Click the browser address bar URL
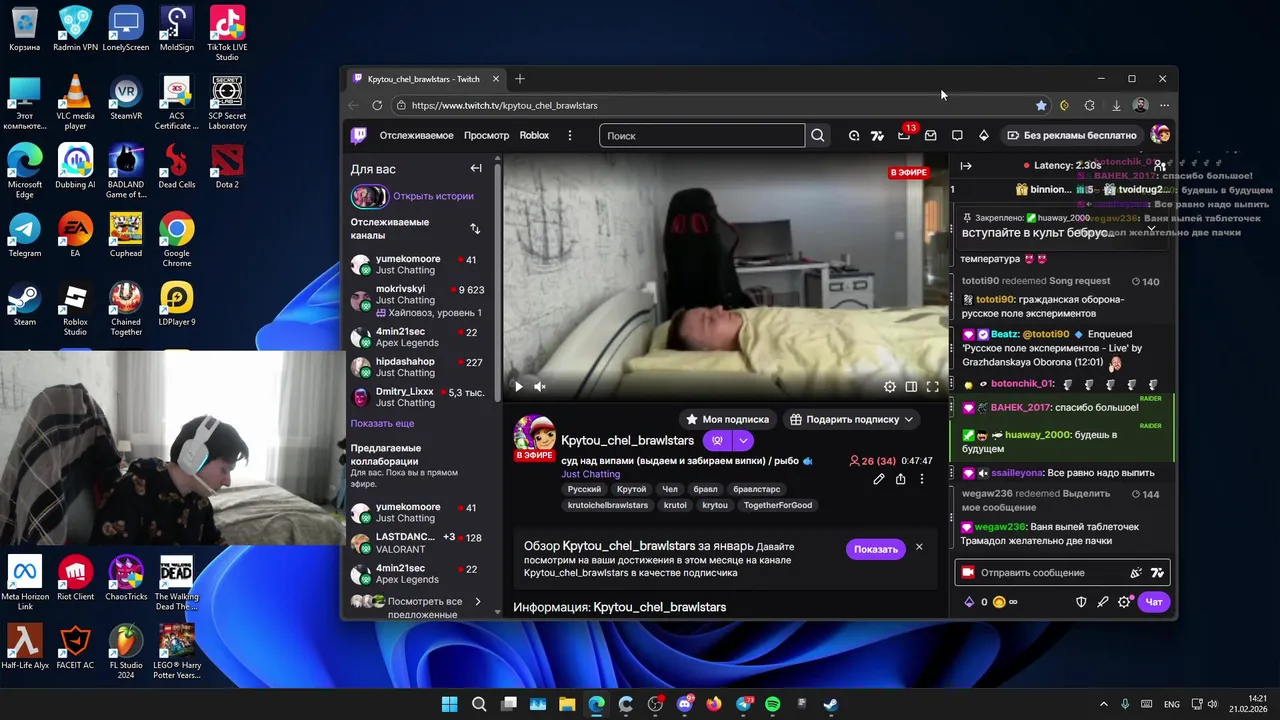Screen dimensions: 1280x720 504,105
